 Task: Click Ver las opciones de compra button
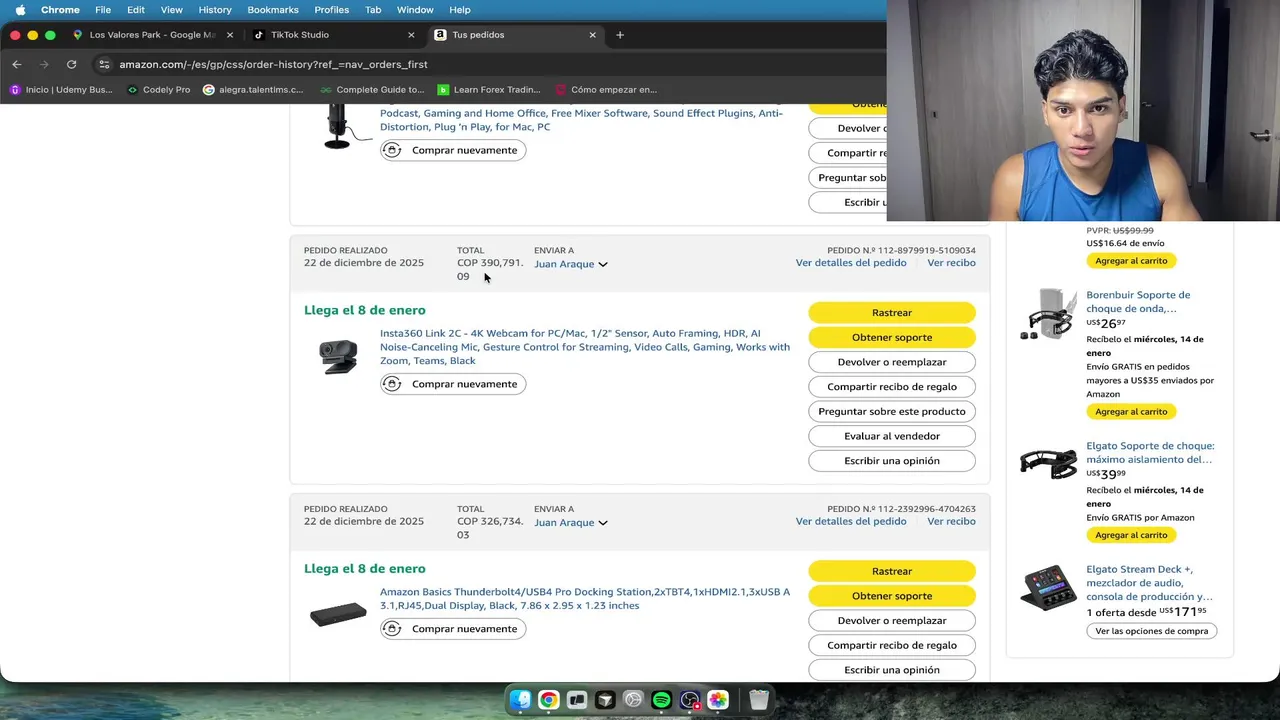(x=1151, y=631)
